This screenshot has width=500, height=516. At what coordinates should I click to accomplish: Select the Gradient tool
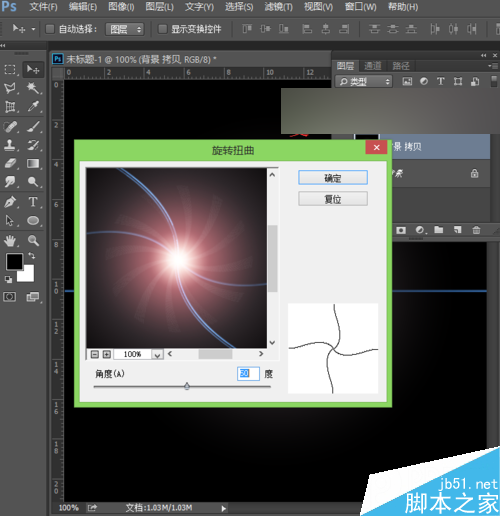click(33, 163)
